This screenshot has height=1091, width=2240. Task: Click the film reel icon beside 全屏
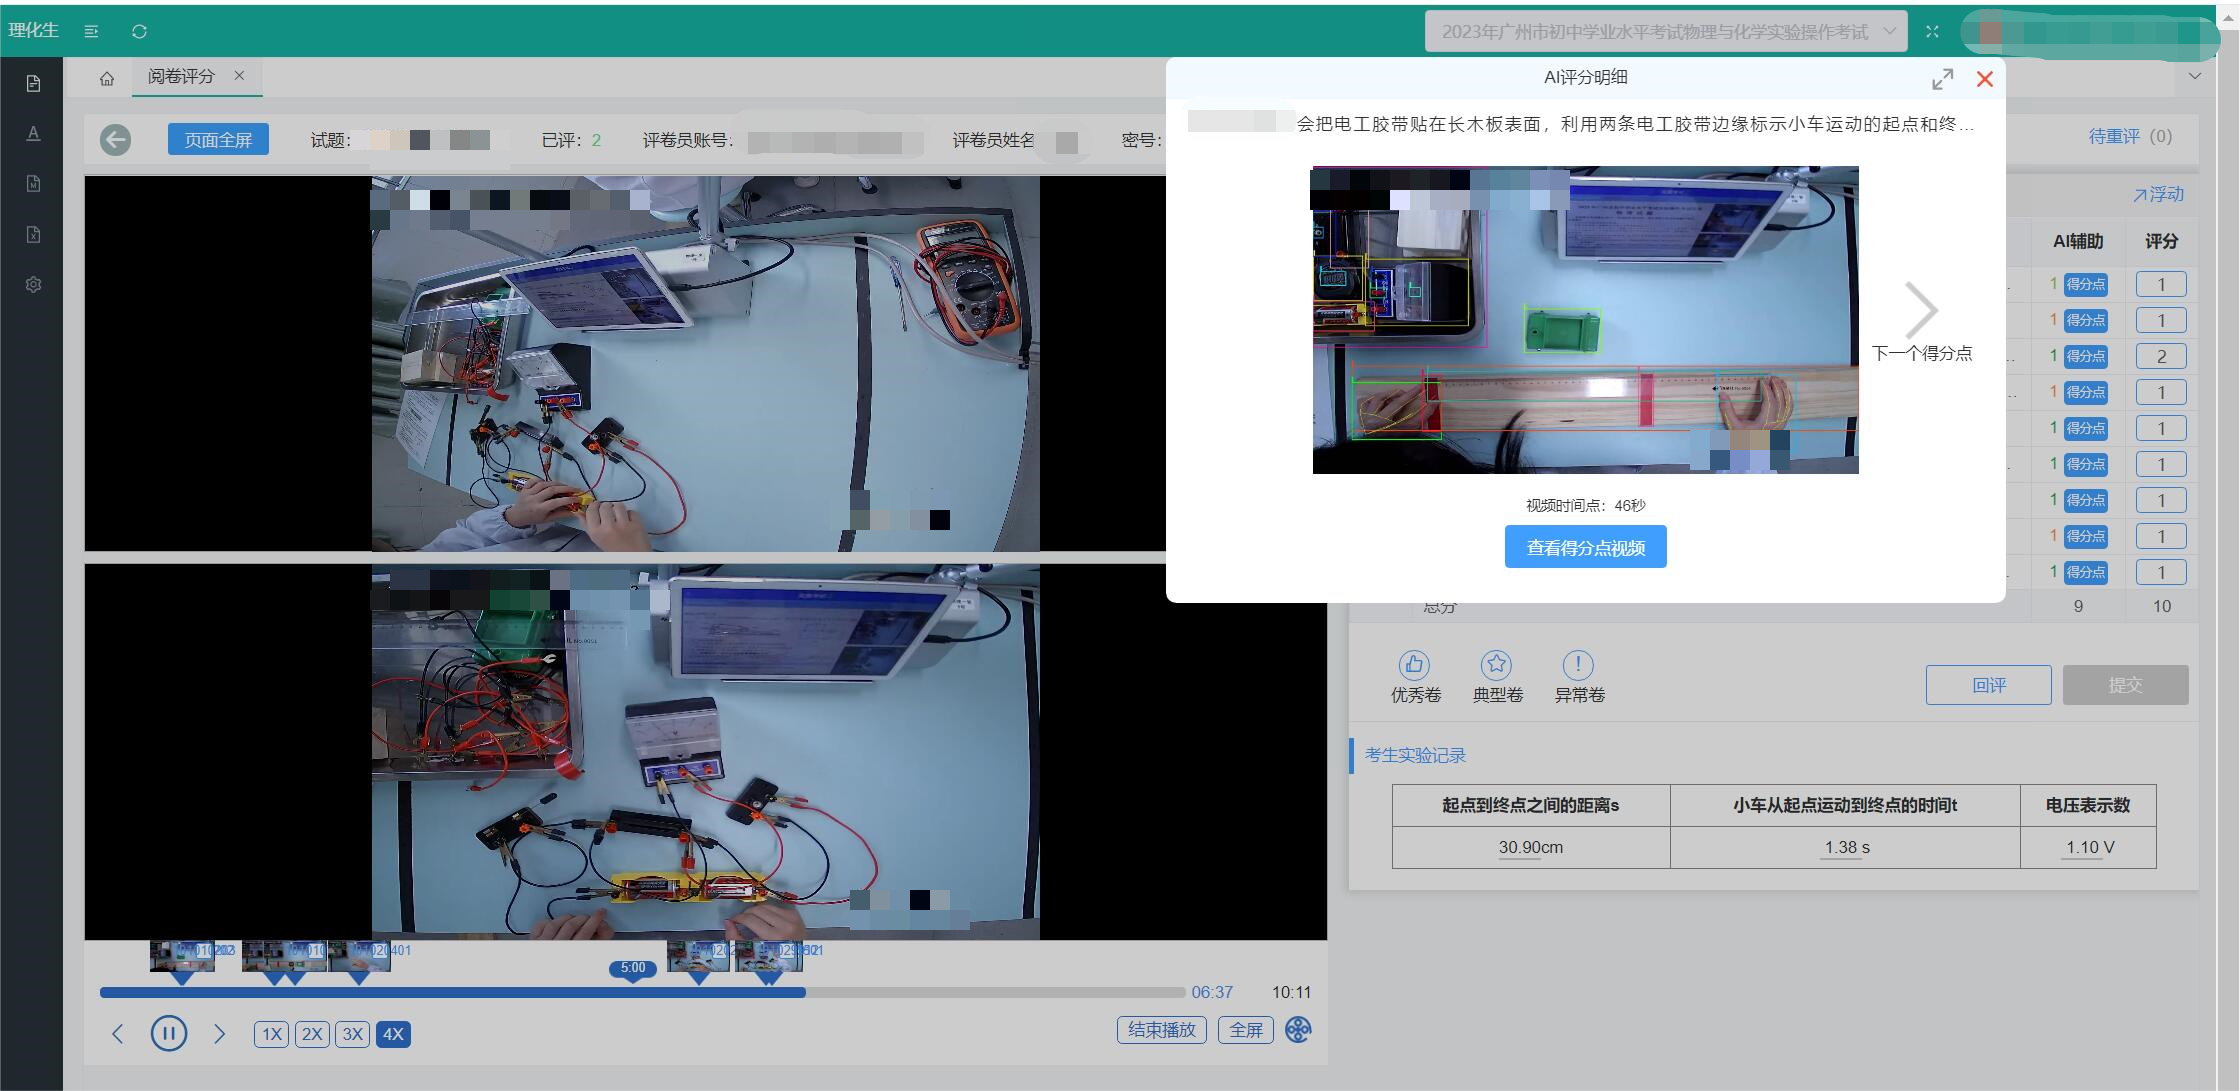[1298, 1029]
